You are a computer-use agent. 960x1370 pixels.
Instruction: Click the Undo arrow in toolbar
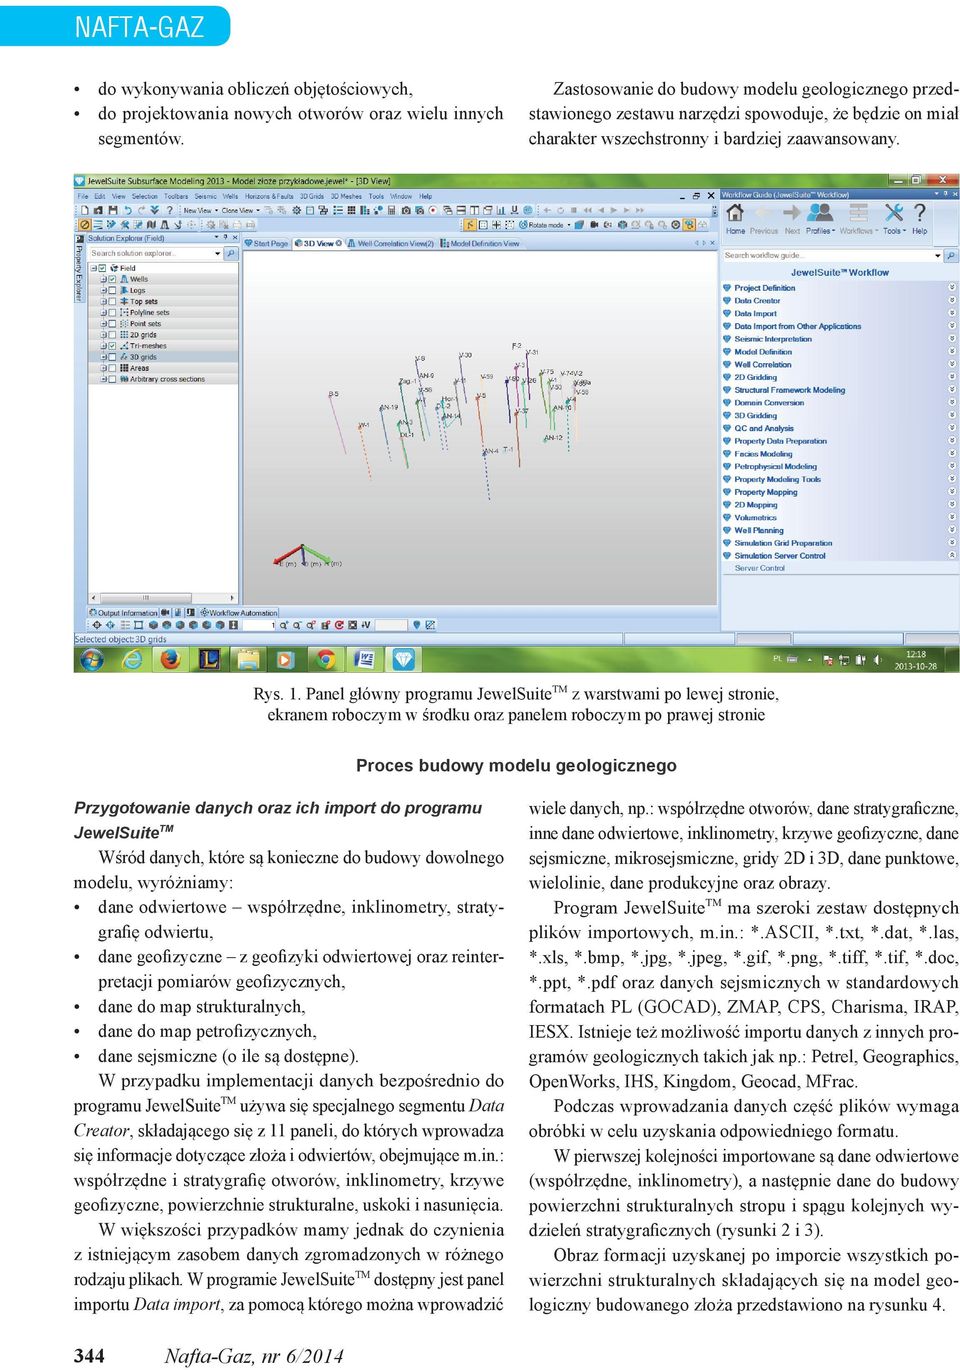128,210
